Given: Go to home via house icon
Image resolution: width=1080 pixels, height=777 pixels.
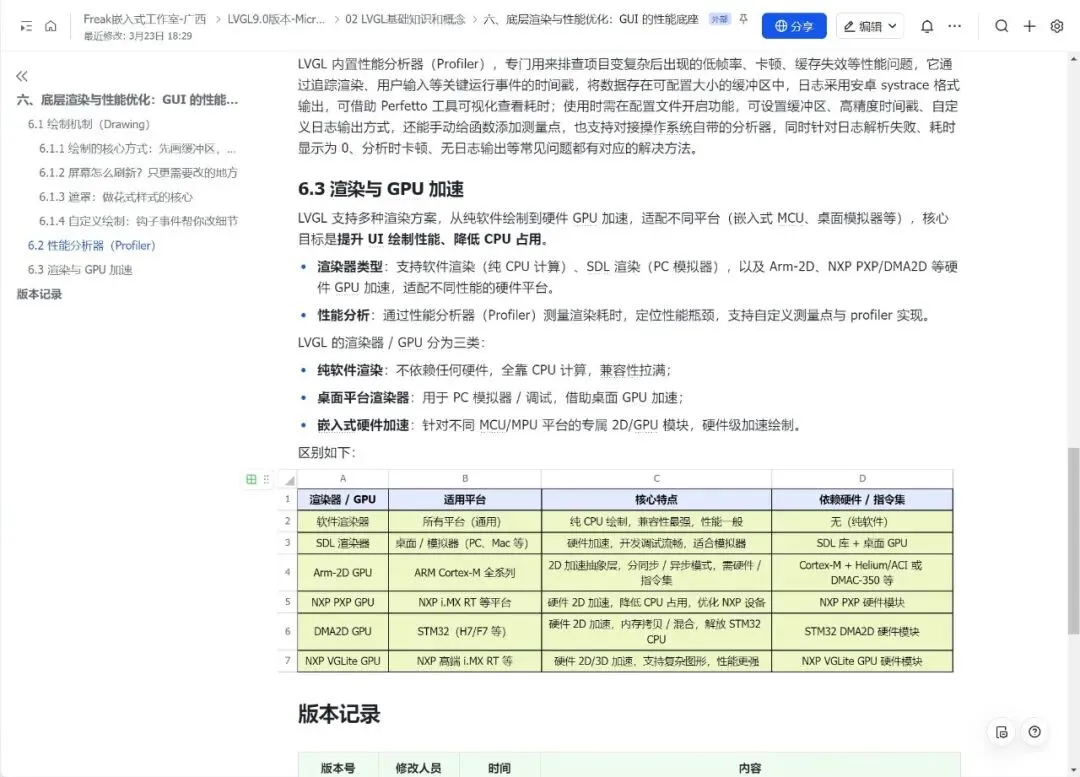Looking at the screenshot, I should pyautogui.click(x=50, y=26).
